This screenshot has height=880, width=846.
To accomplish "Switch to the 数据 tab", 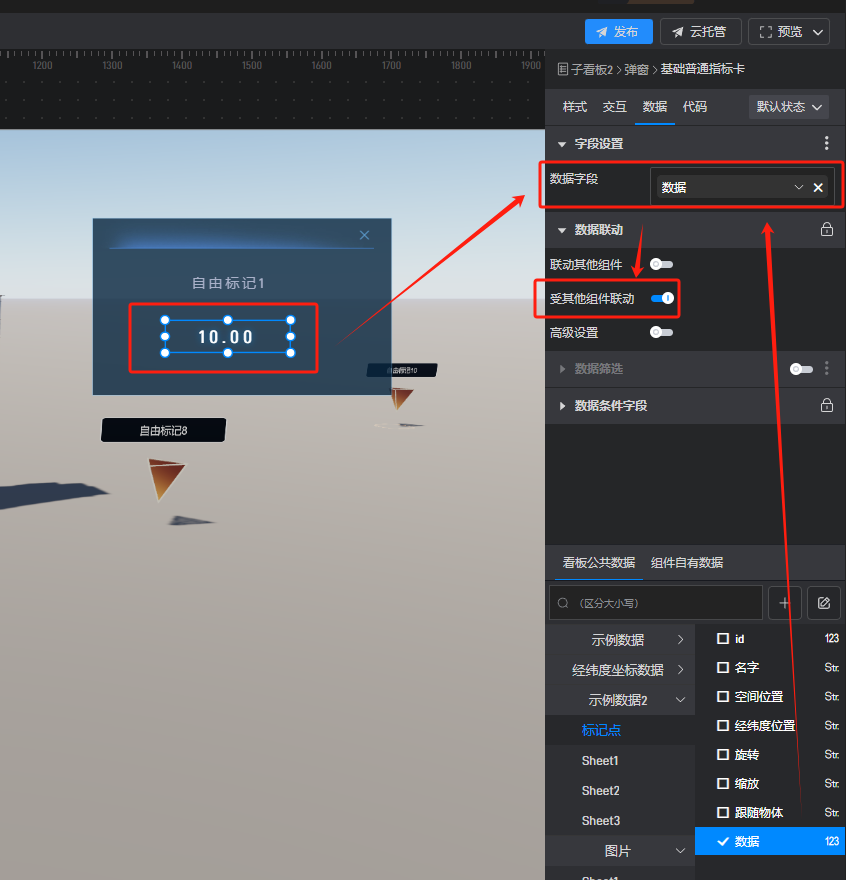I will pos(655,107).
